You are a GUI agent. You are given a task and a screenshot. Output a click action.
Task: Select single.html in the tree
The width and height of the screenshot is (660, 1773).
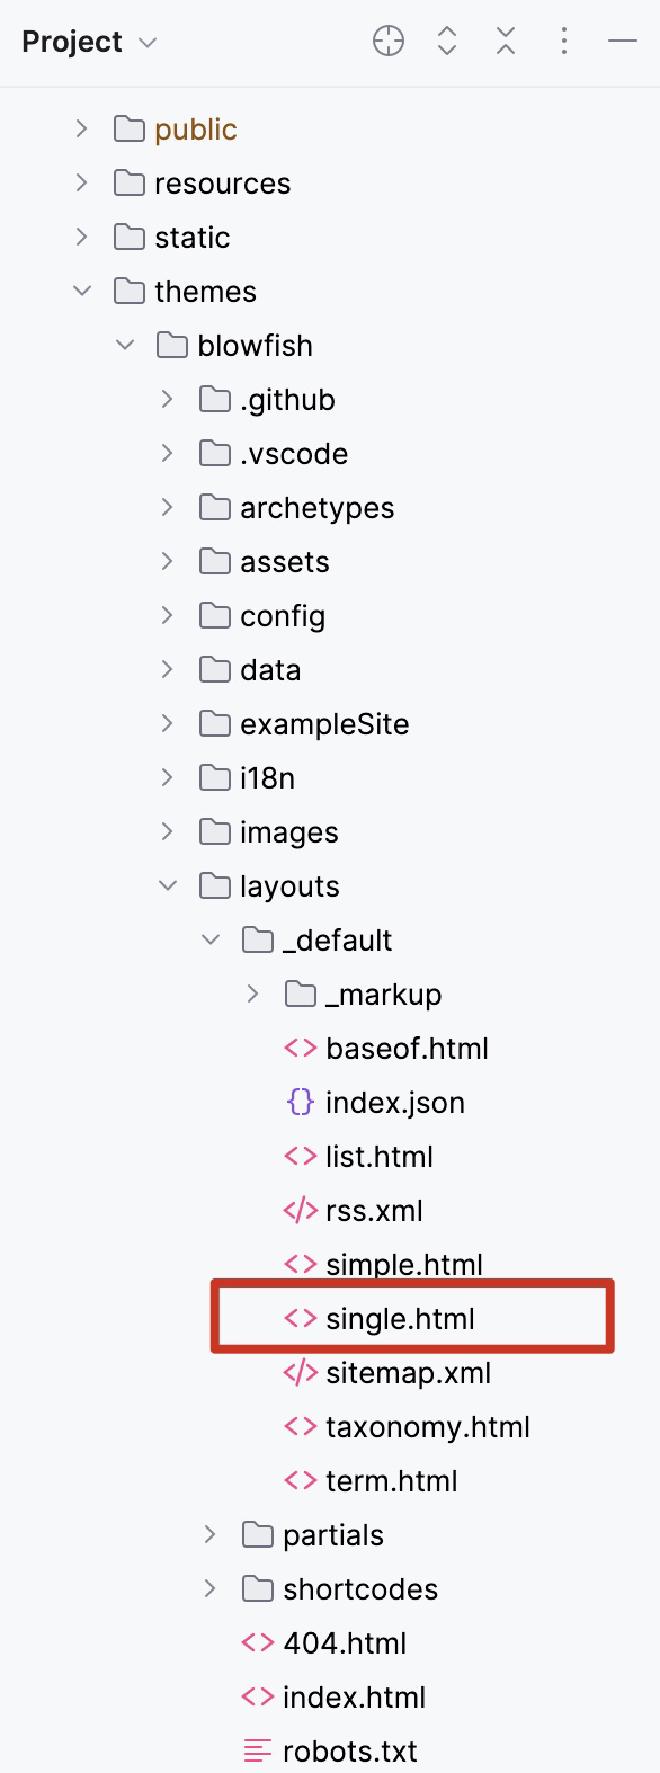pyautogui.click(x=400, y=1319)
